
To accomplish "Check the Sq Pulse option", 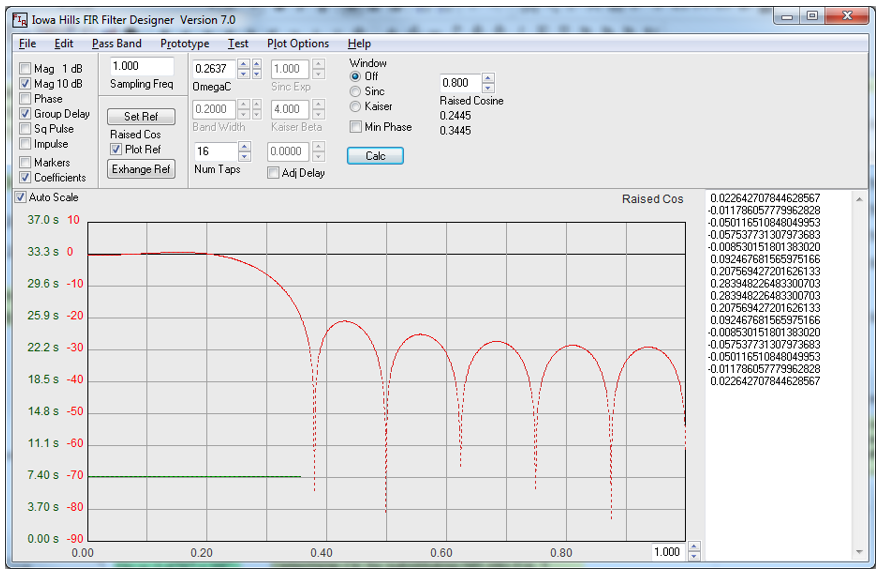I will pyautogui.click(x=25, y=129).
